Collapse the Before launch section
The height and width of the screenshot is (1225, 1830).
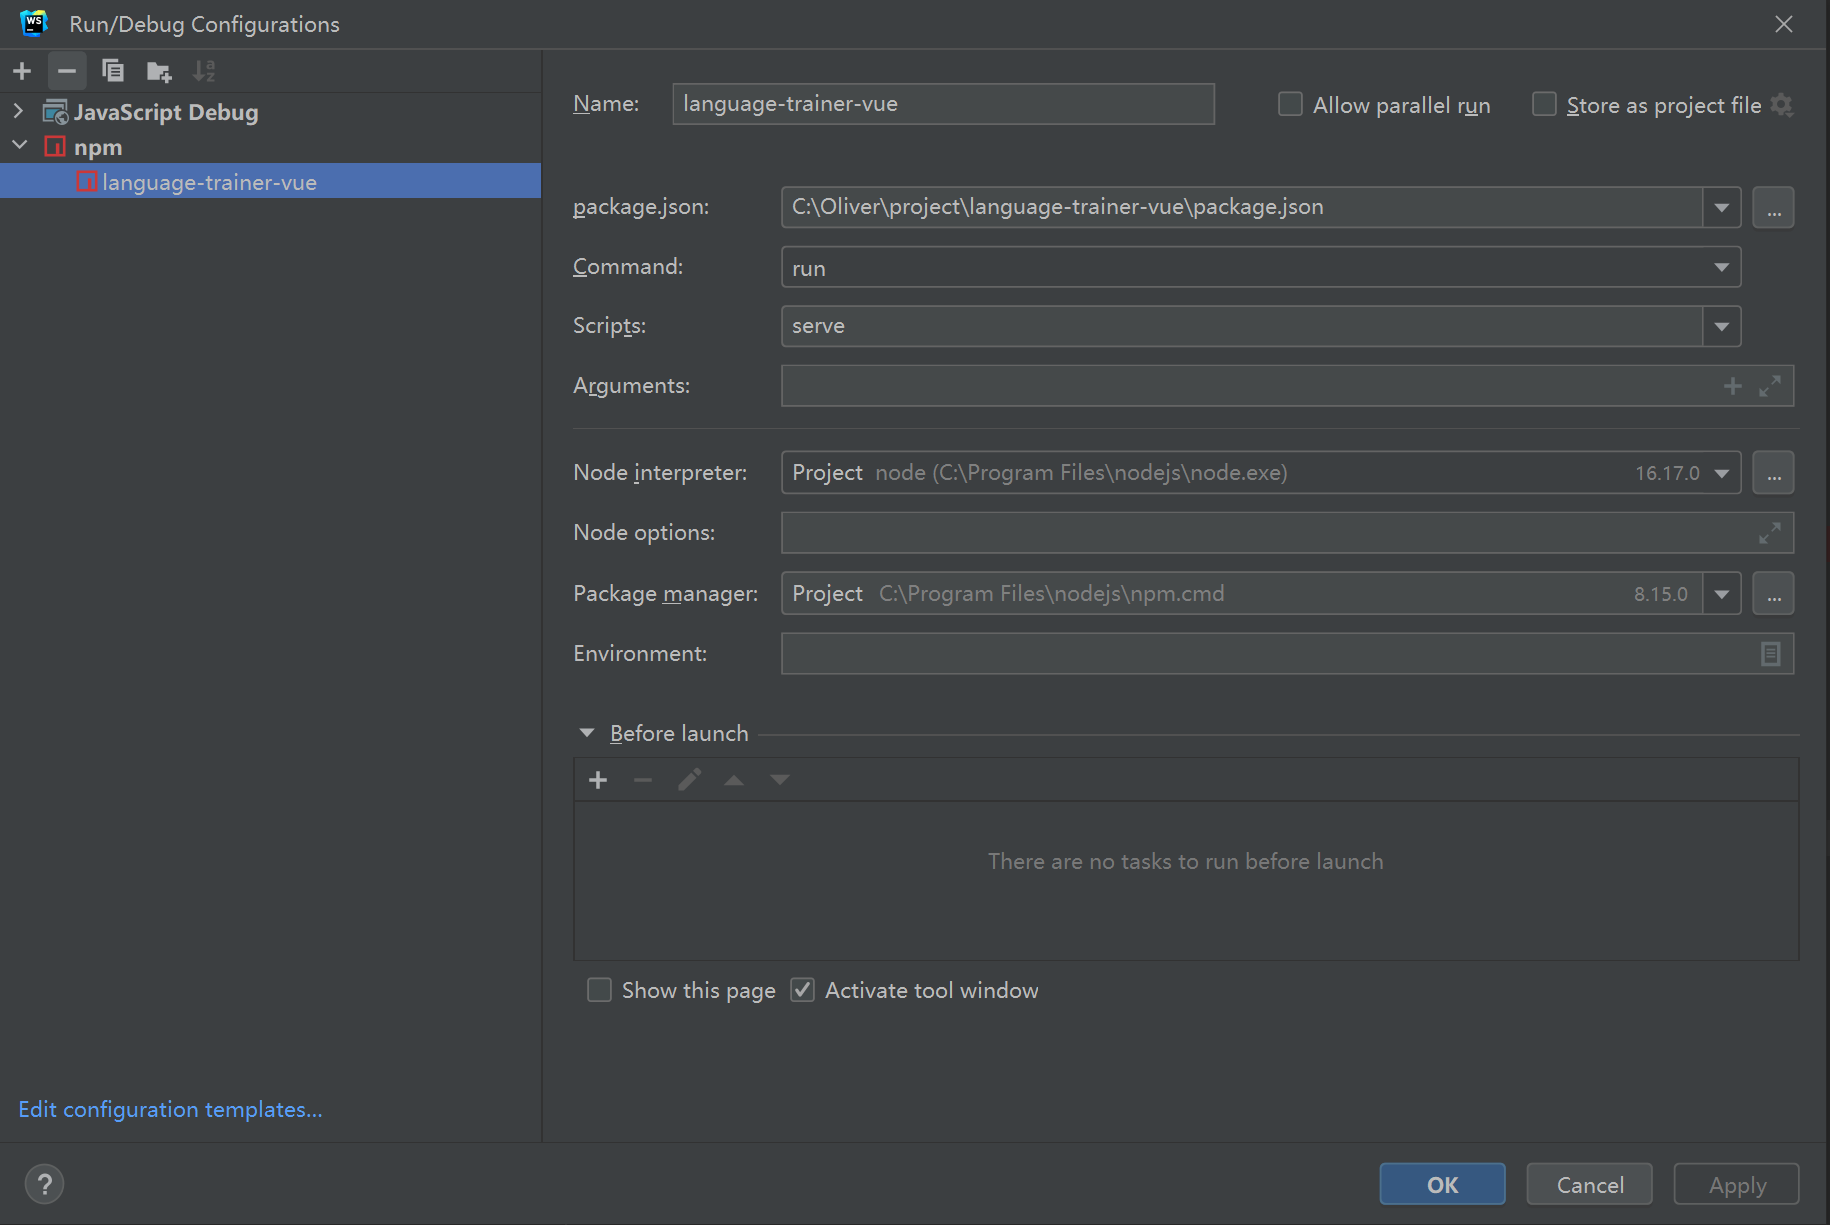point(587,733)
